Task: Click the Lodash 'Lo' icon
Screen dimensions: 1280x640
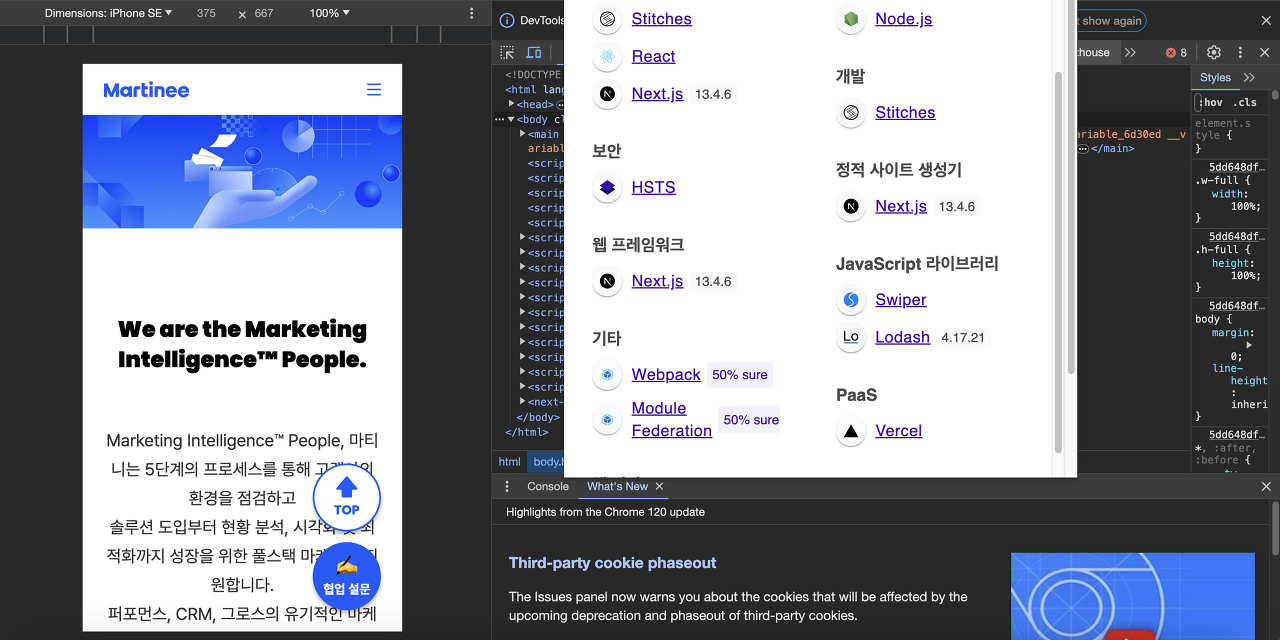Action: pos(851,338)
